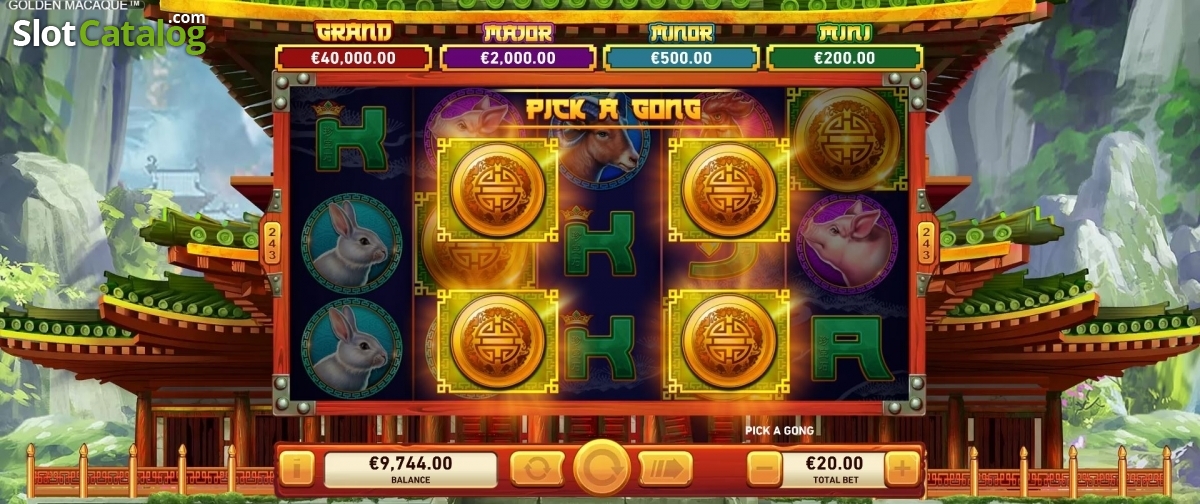Pick the bottom-right golden gong
This screenshot has width=1200, height=504.
point(728,342)
